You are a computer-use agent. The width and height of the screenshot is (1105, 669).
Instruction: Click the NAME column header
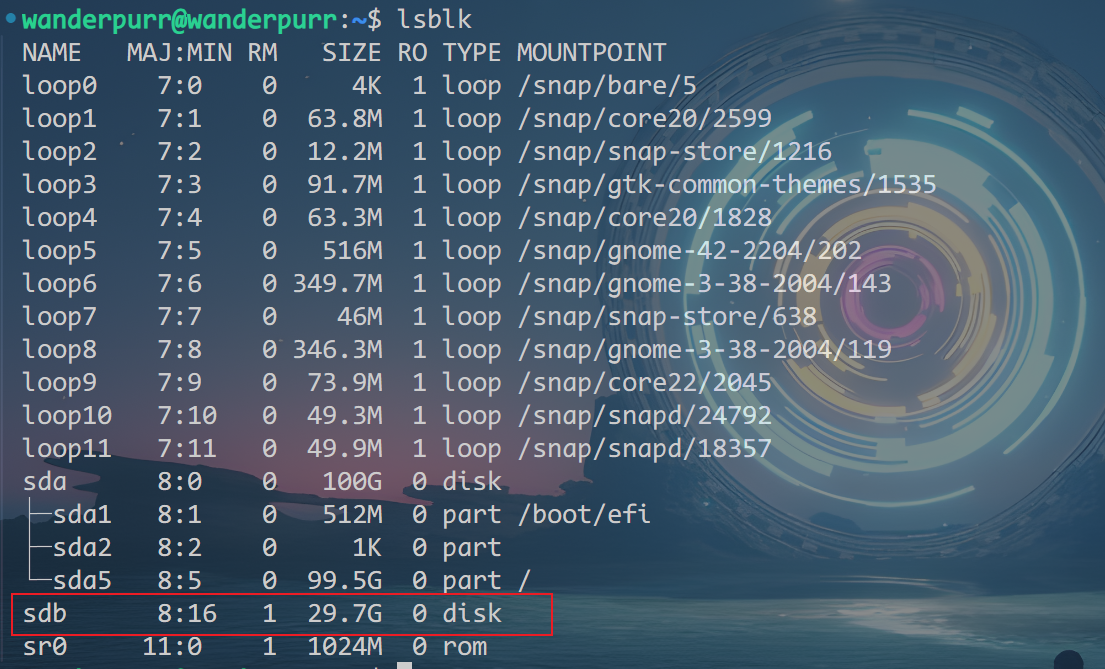[x=51, y=53]
